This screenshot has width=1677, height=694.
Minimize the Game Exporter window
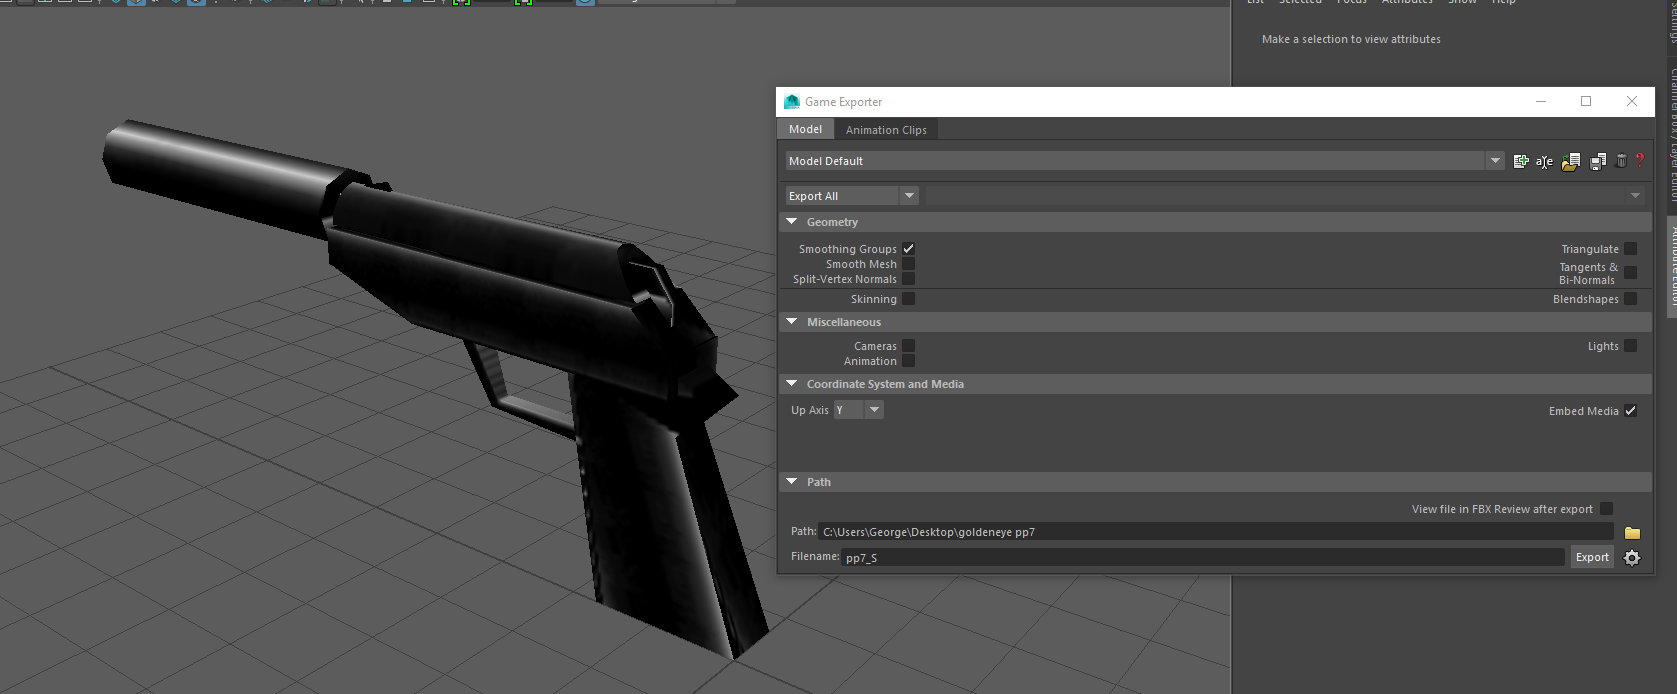[1541, 101]
